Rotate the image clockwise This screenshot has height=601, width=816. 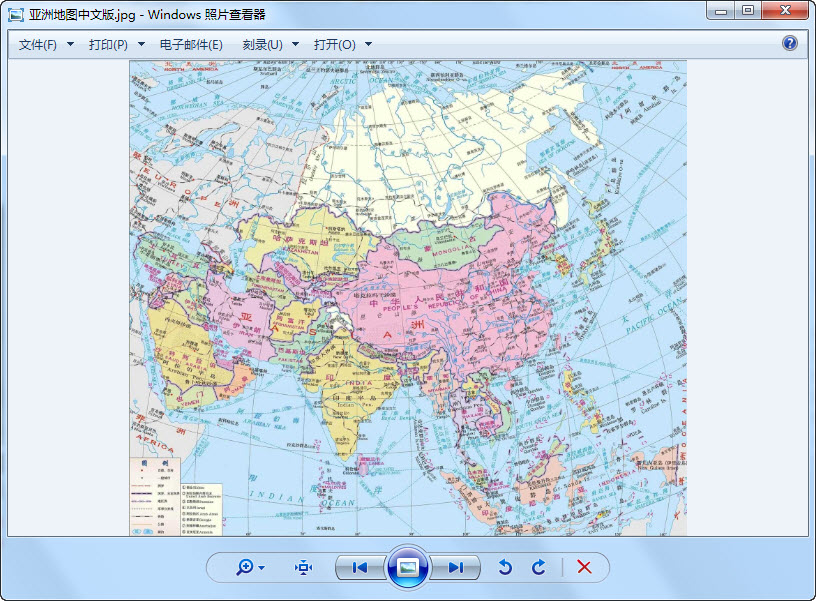[x=539, y=567]
